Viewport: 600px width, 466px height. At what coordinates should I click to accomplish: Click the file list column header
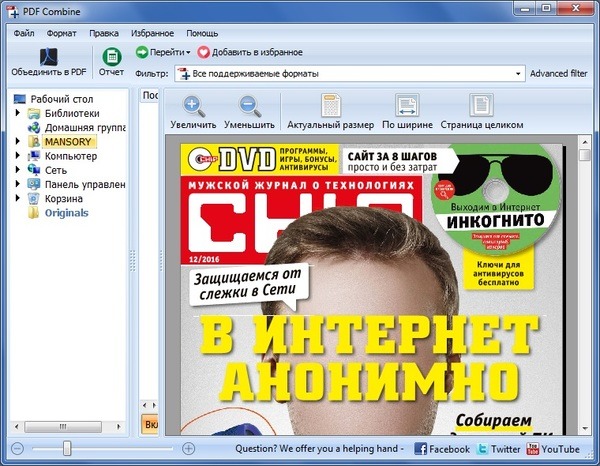[149, 95]
